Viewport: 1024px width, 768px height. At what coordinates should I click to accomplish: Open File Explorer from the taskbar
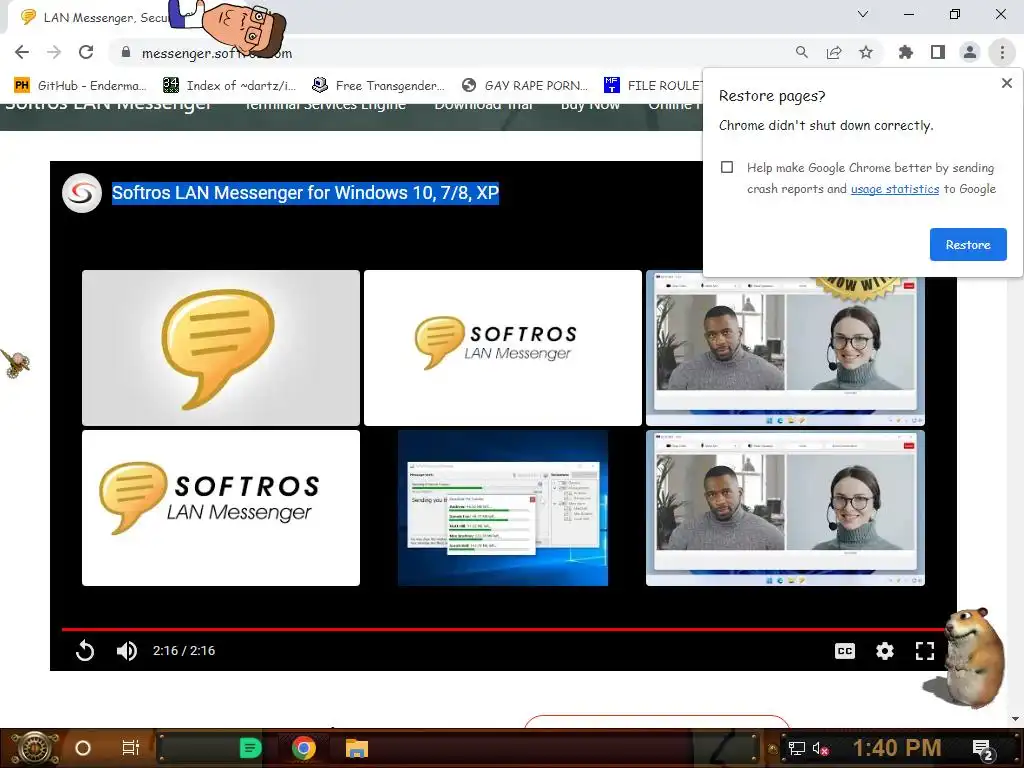click(357, 748)
